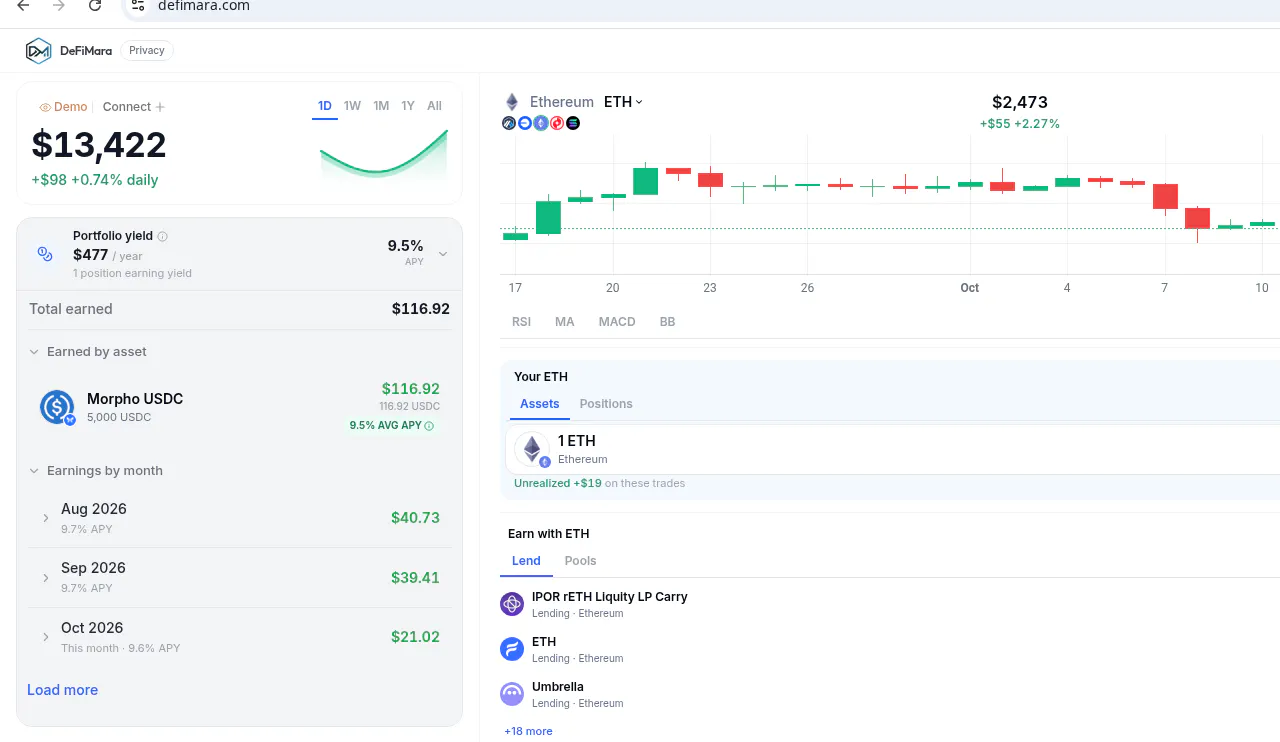Toggle the RSI indicator

[x=521, y=322]
